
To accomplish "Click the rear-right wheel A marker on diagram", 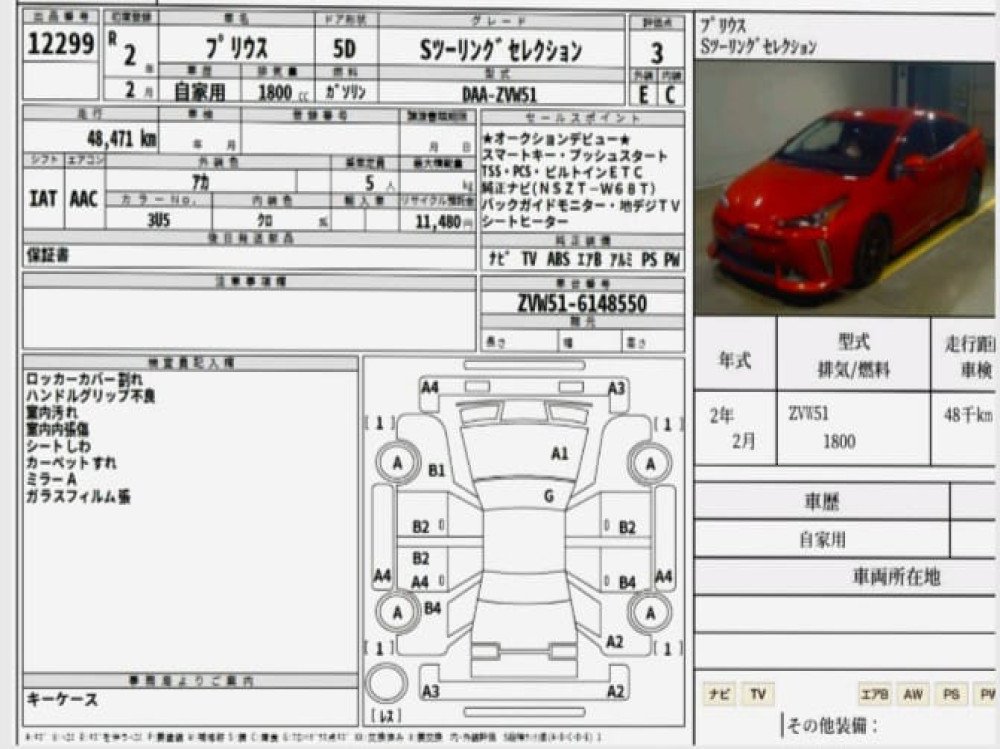I will (x=650, y=610).
